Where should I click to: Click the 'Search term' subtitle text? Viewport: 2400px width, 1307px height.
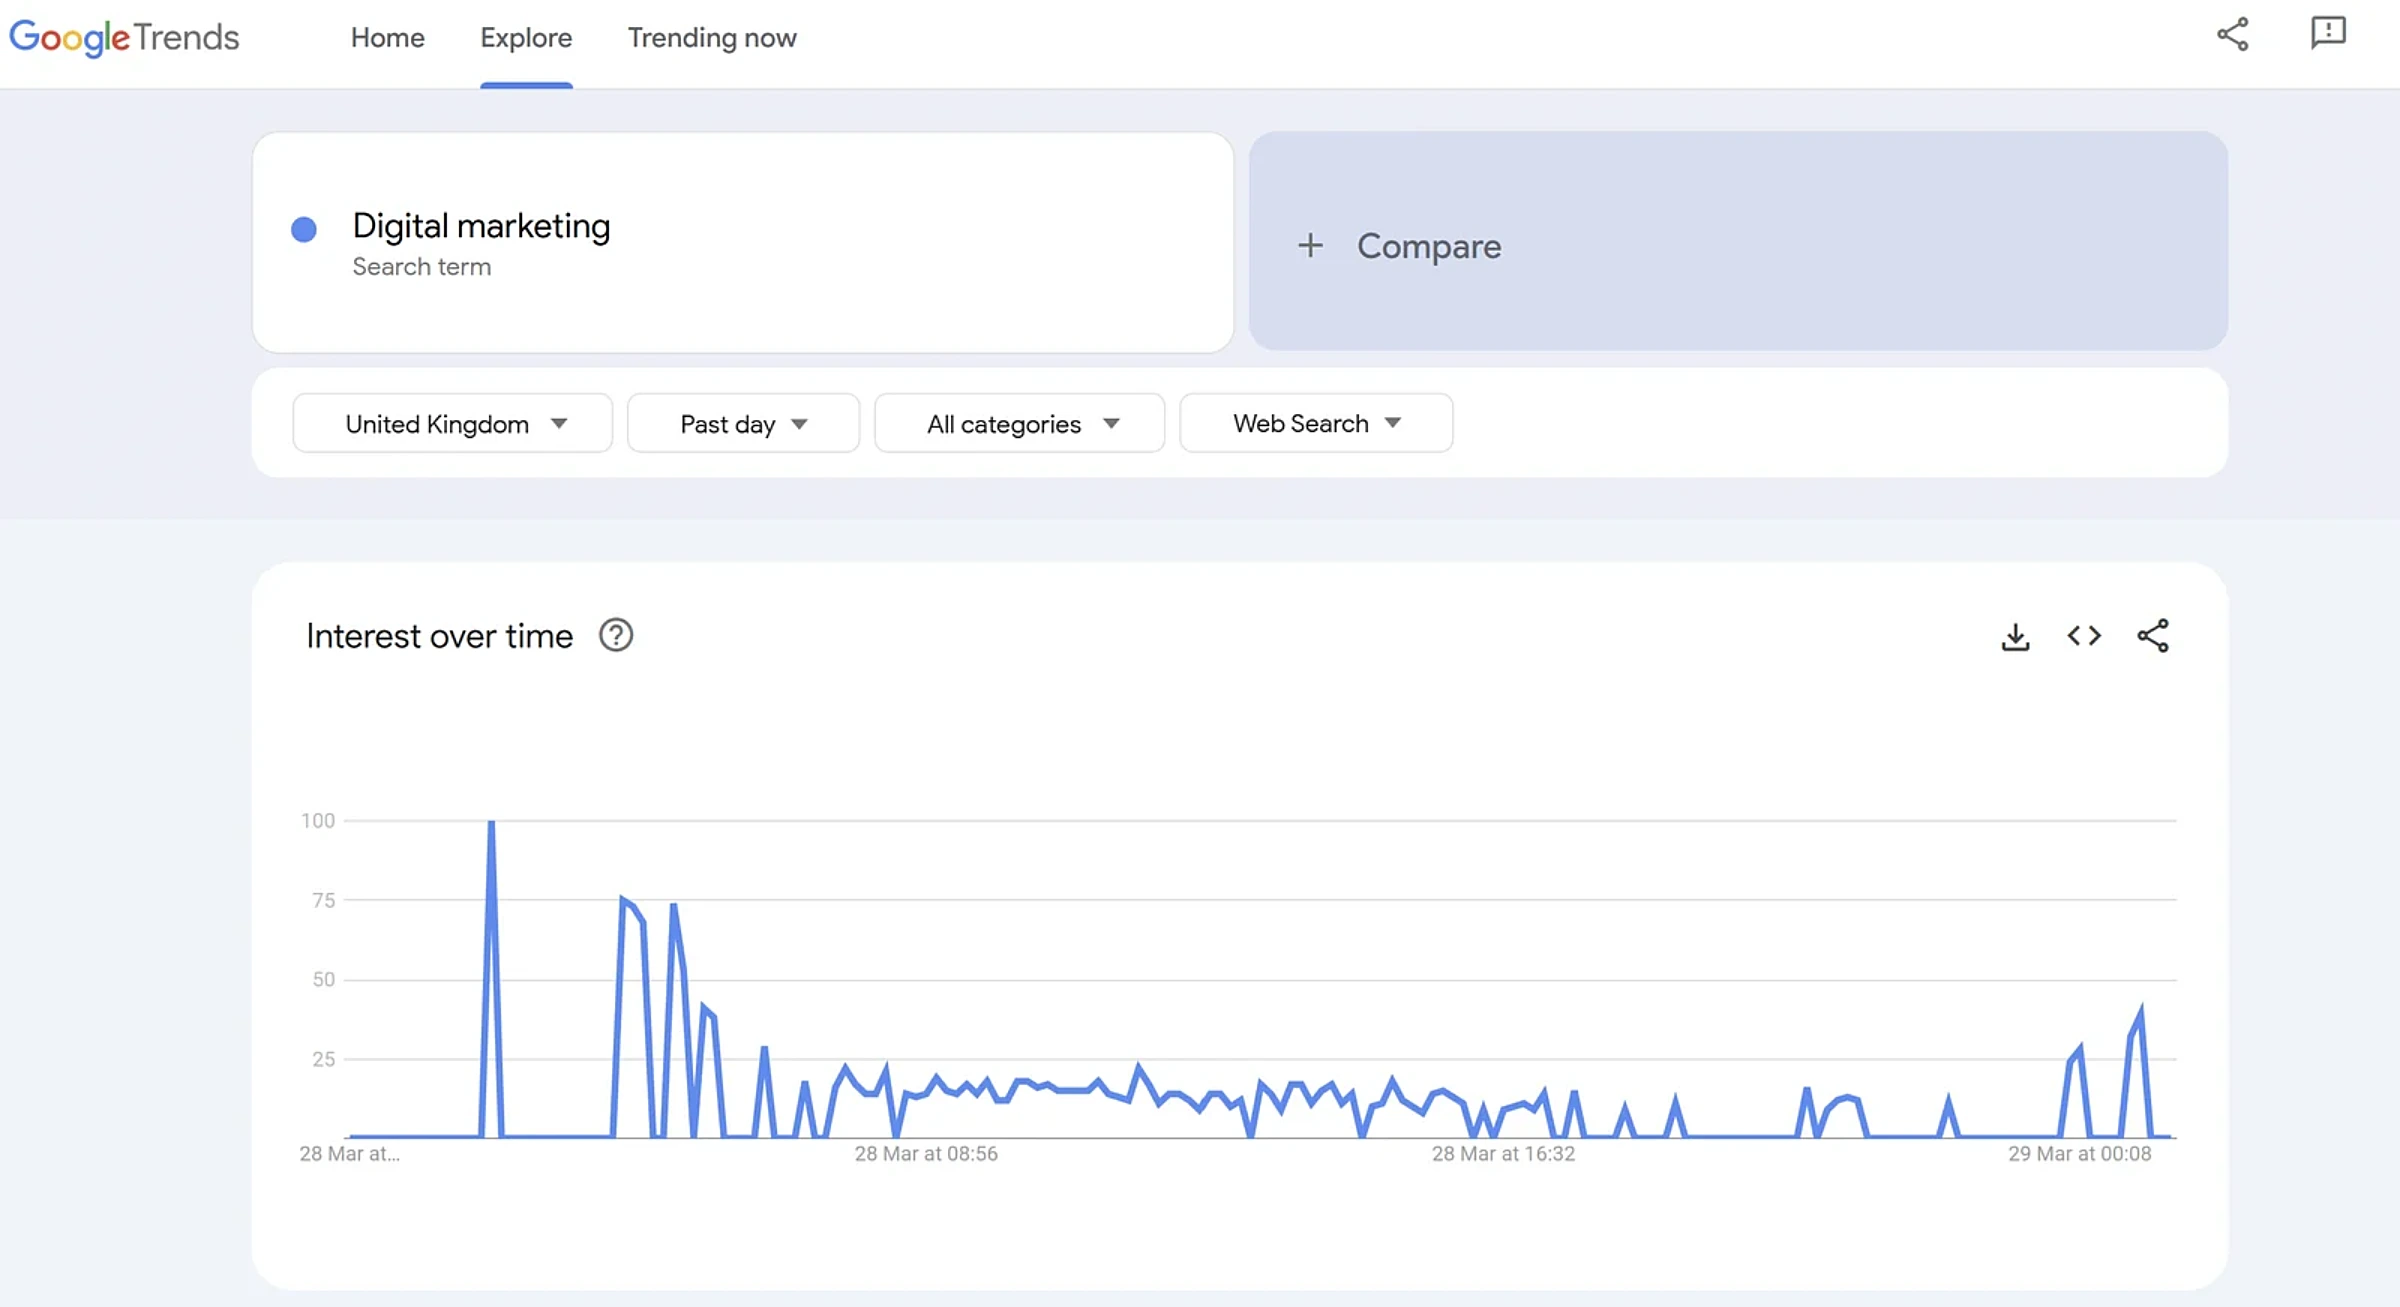click(421, 267)
